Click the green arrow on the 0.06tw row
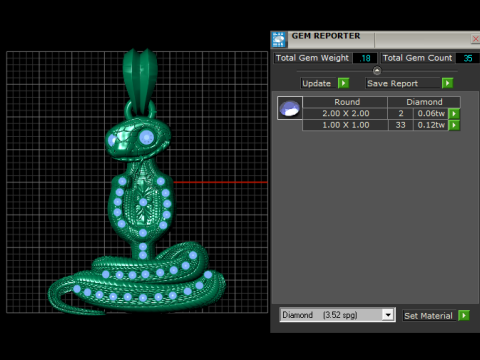Viewport: 480px width, 360px height. coord(454,114)
